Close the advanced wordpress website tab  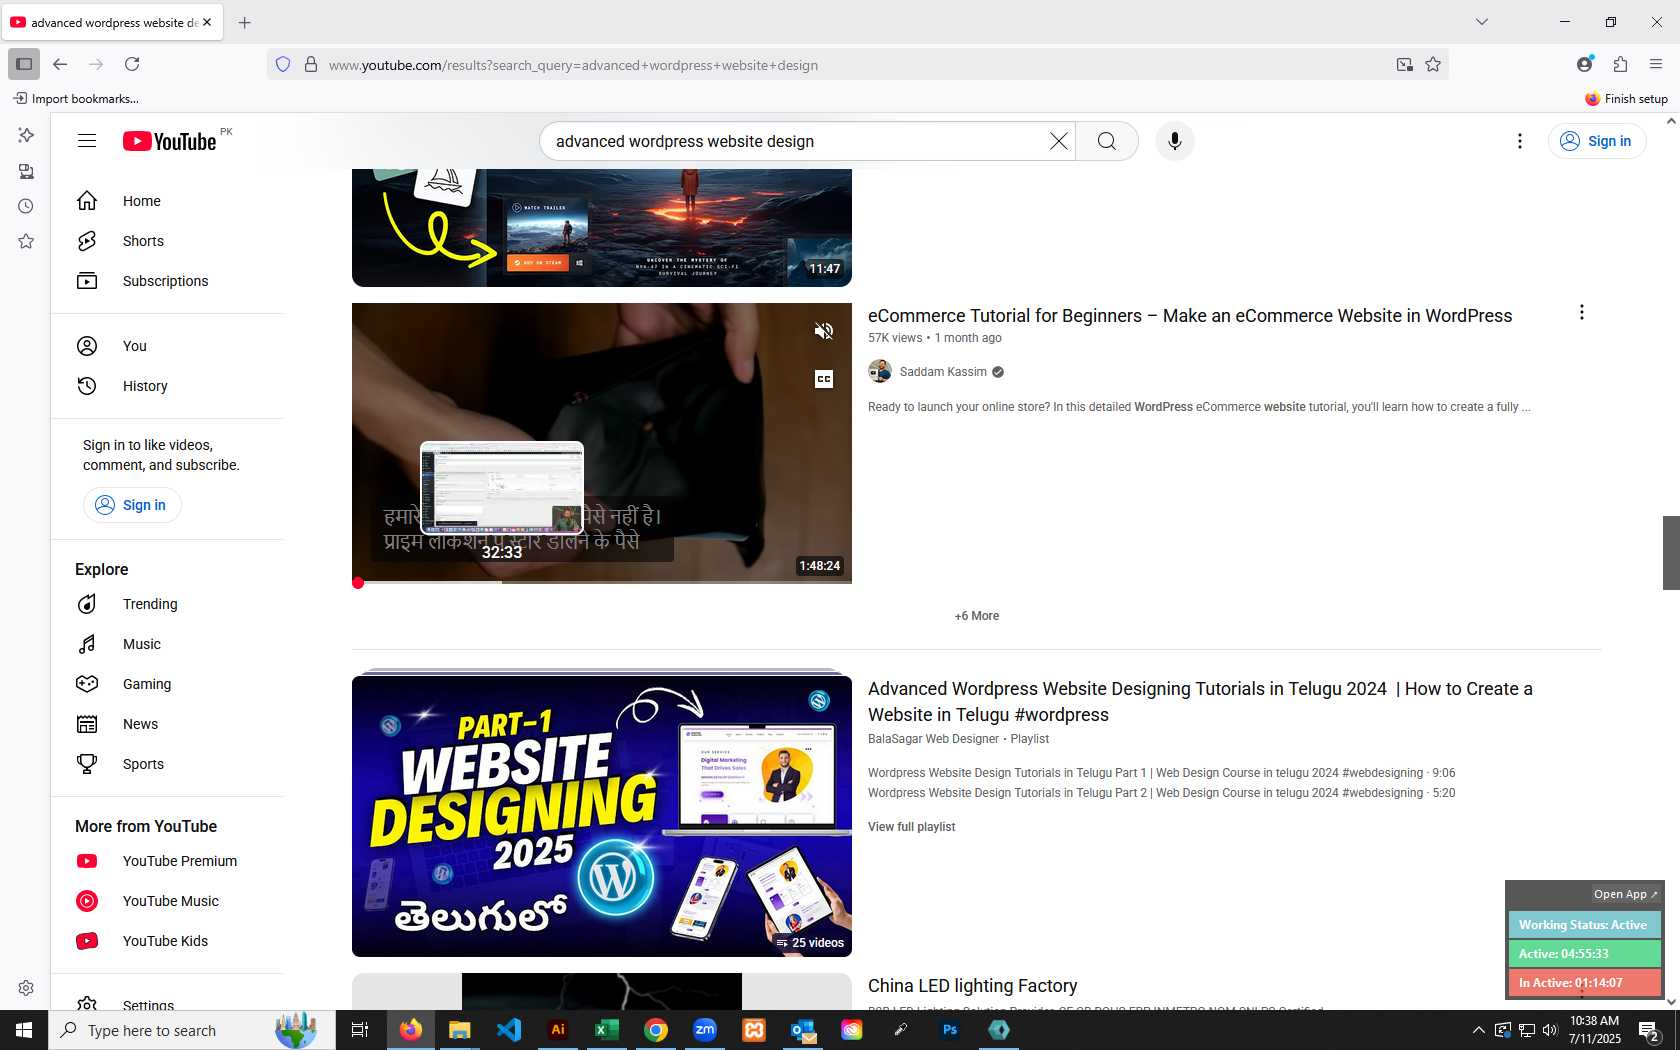coord(207,22)
